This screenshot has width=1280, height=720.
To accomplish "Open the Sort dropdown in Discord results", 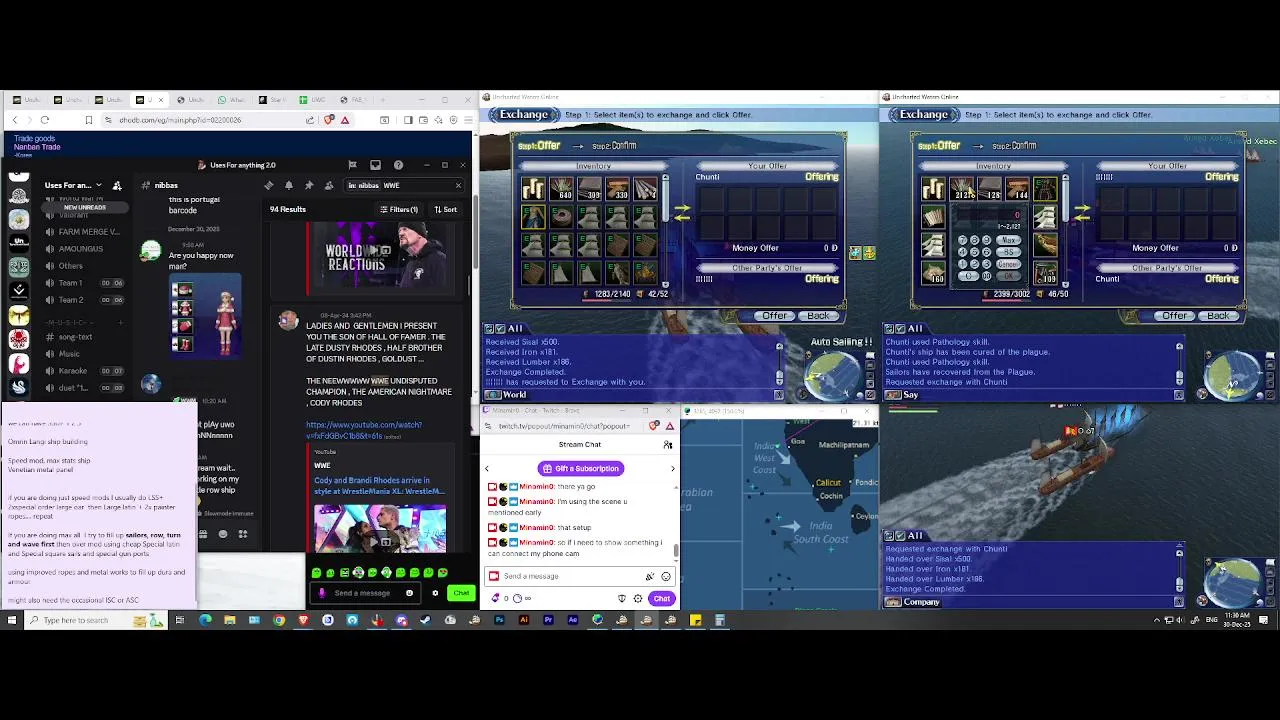I will coord(445,209).
